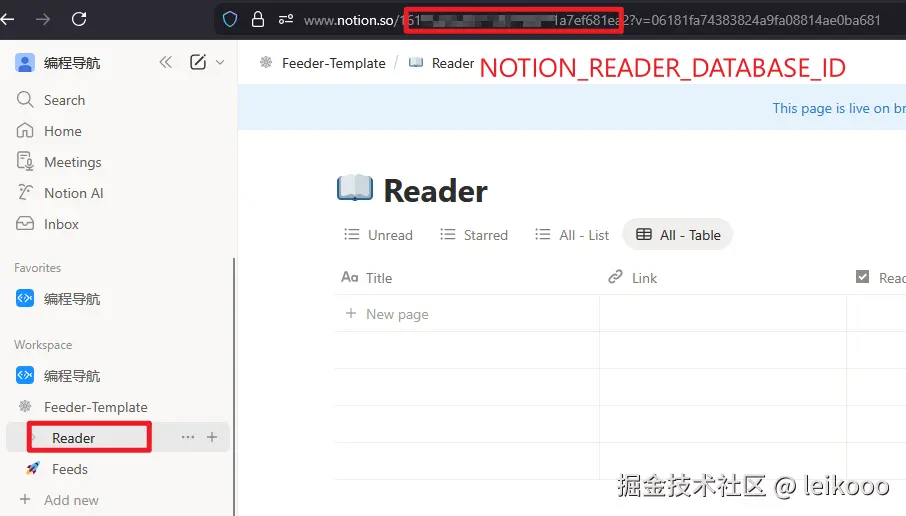Add a subpage inside Reader with plus
Viewport: 906px width, 516px height.
click(212, 437)
